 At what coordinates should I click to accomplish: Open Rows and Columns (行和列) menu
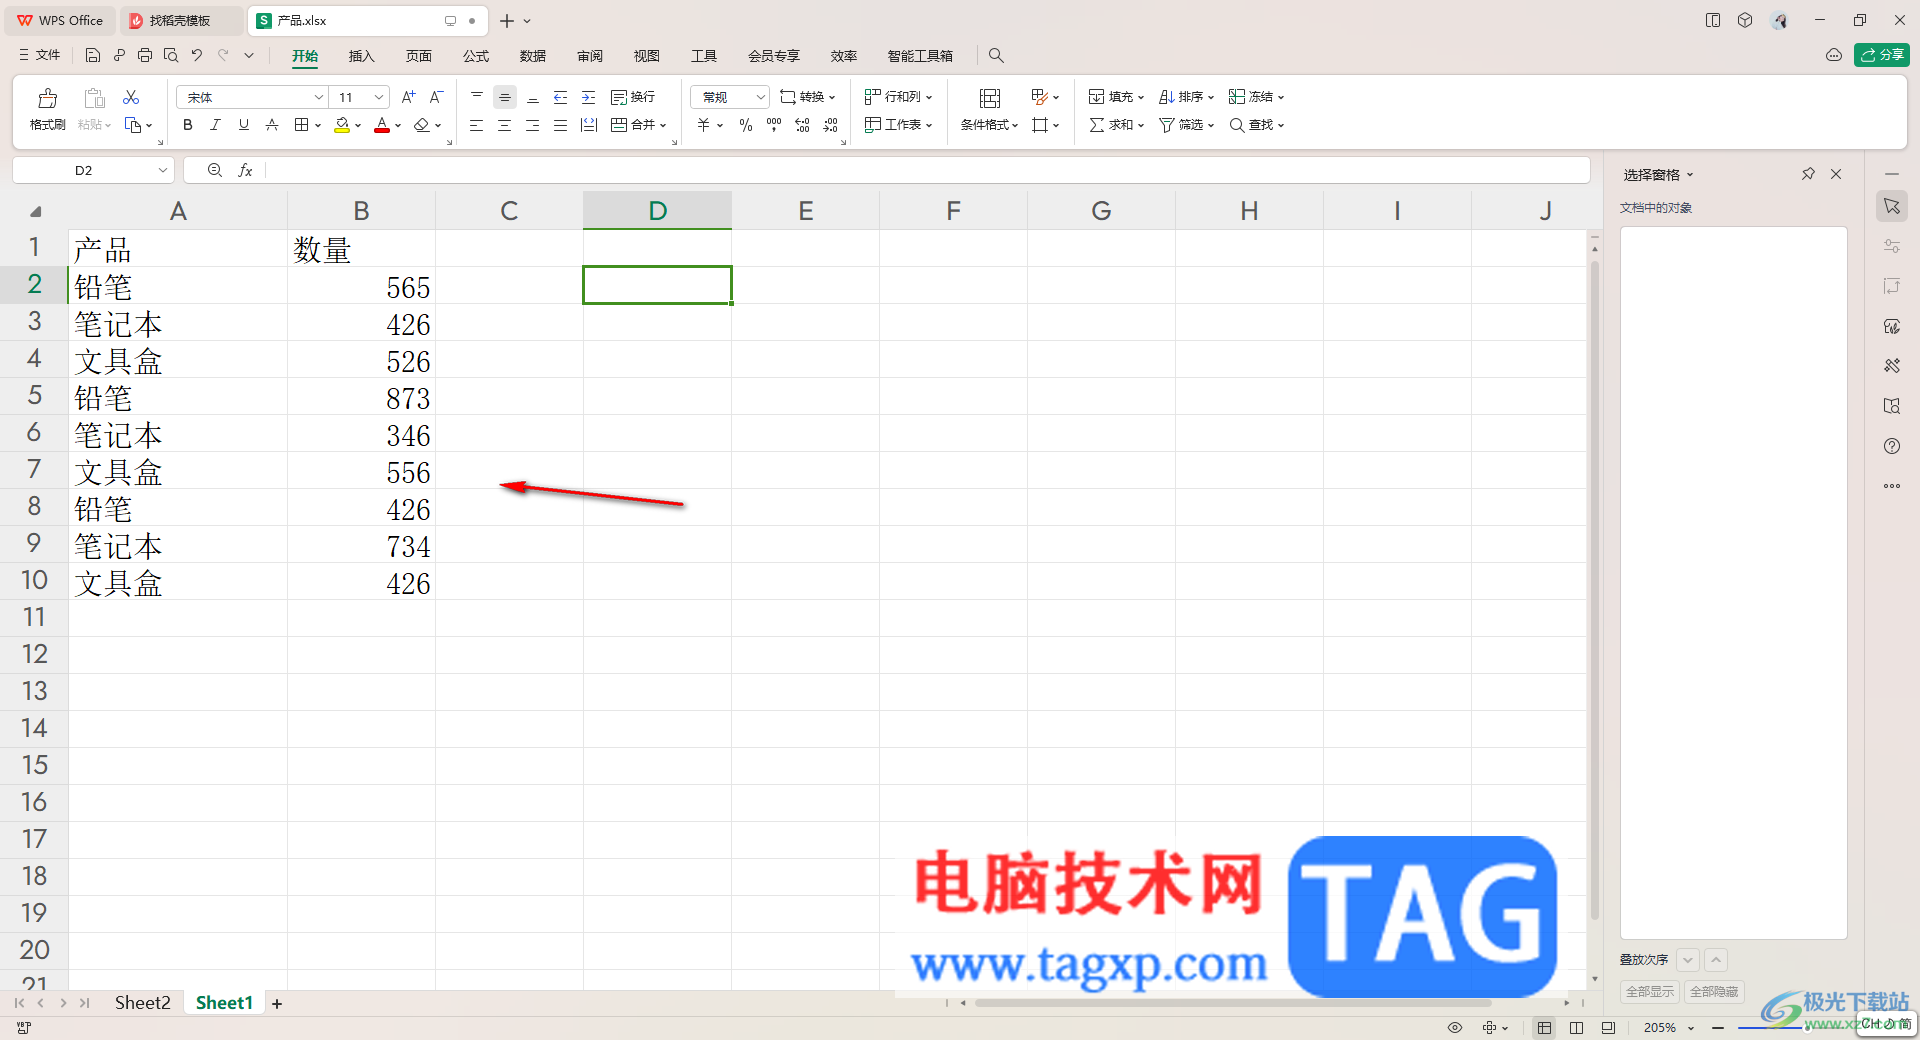[898, 97]
